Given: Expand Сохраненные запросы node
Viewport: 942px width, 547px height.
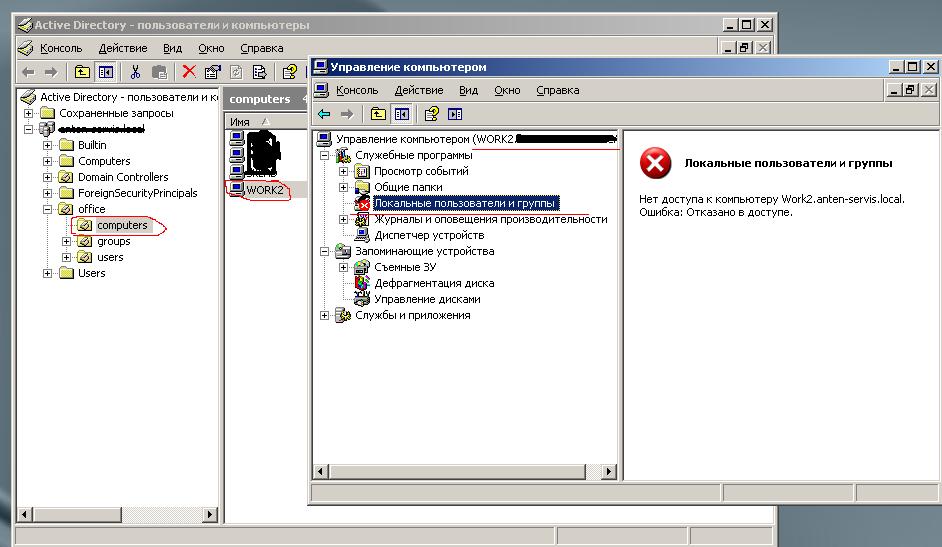Looking at the screenshot, I should pos(28,113).
